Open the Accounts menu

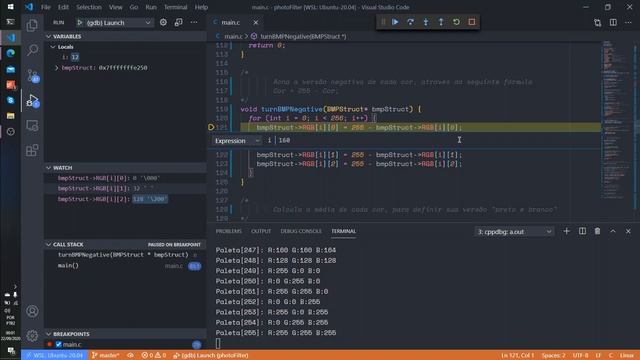32,311
